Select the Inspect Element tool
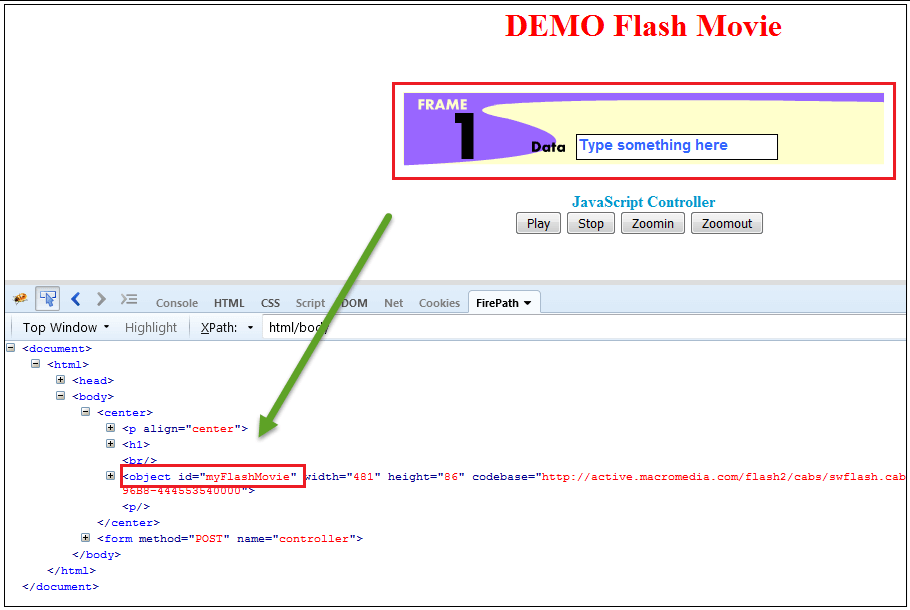The height and width of the screenshot is (610, 910). 47,299
